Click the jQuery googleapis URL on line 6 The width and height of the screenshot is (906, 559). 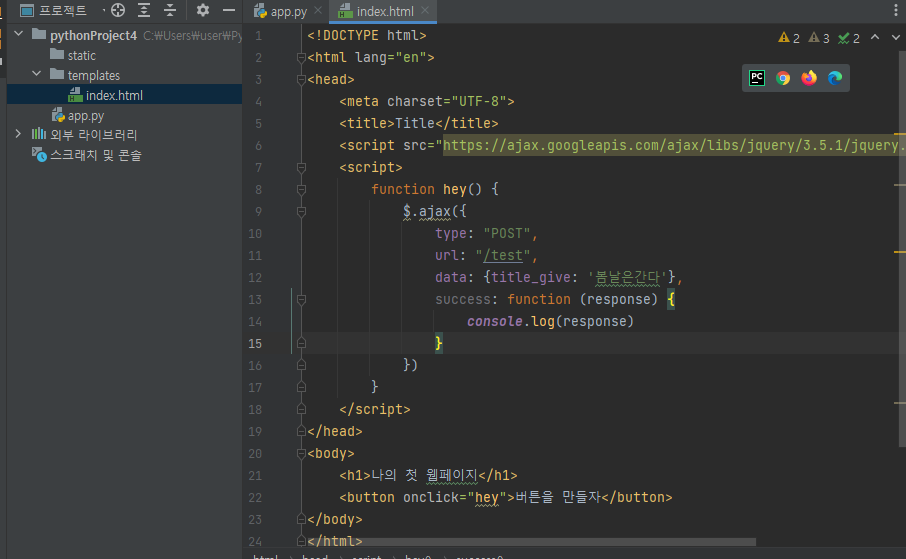pyautogui.click(x=673, y=145)
